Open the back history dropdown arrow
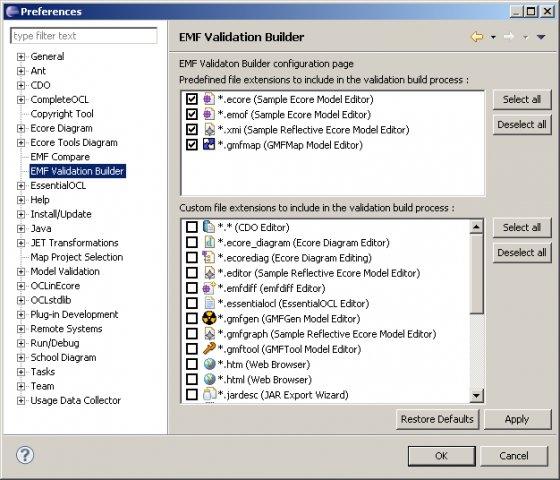Image resolution: width=560 pixels, height=480 pixels. (493, 37)
